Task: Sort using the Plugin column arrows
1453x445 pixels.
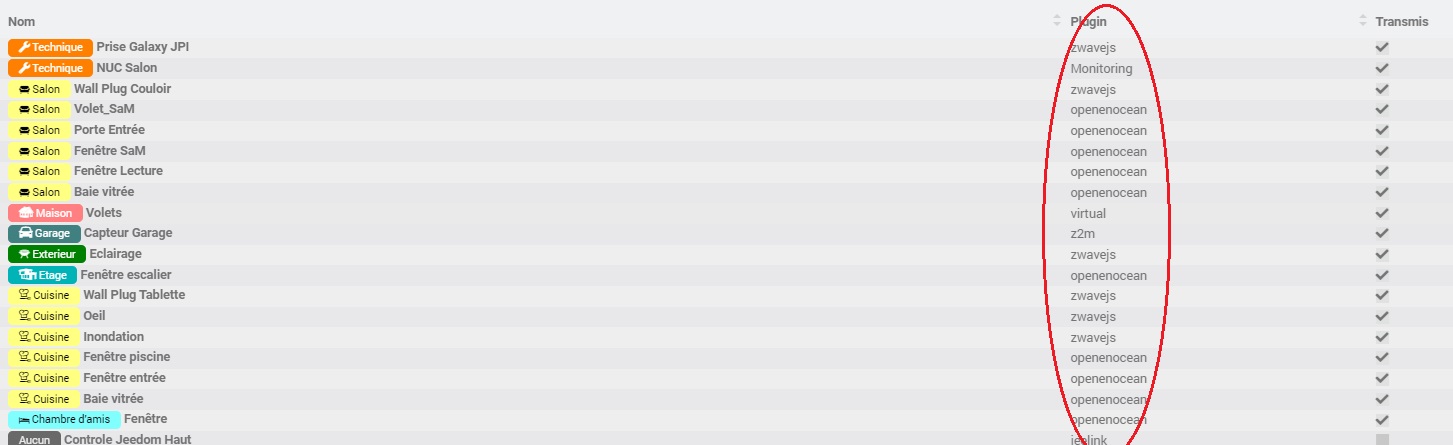Action: [x=1362, y=21]
